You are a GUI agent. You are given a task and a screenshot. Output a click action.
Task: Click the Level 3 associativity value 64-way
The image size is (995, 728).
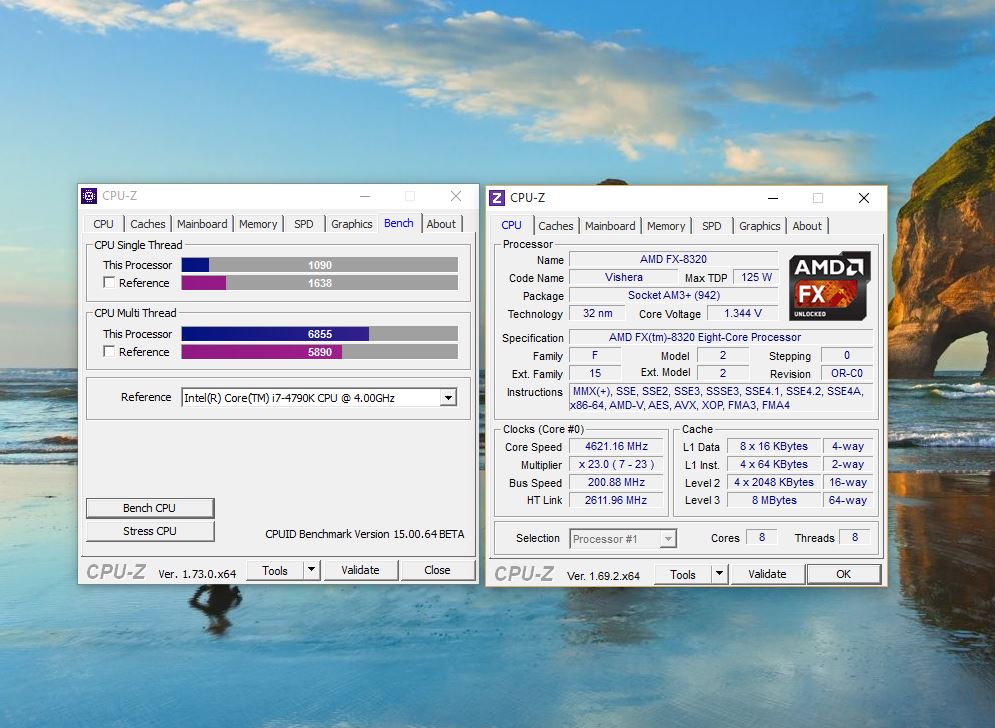pos(848,500)
